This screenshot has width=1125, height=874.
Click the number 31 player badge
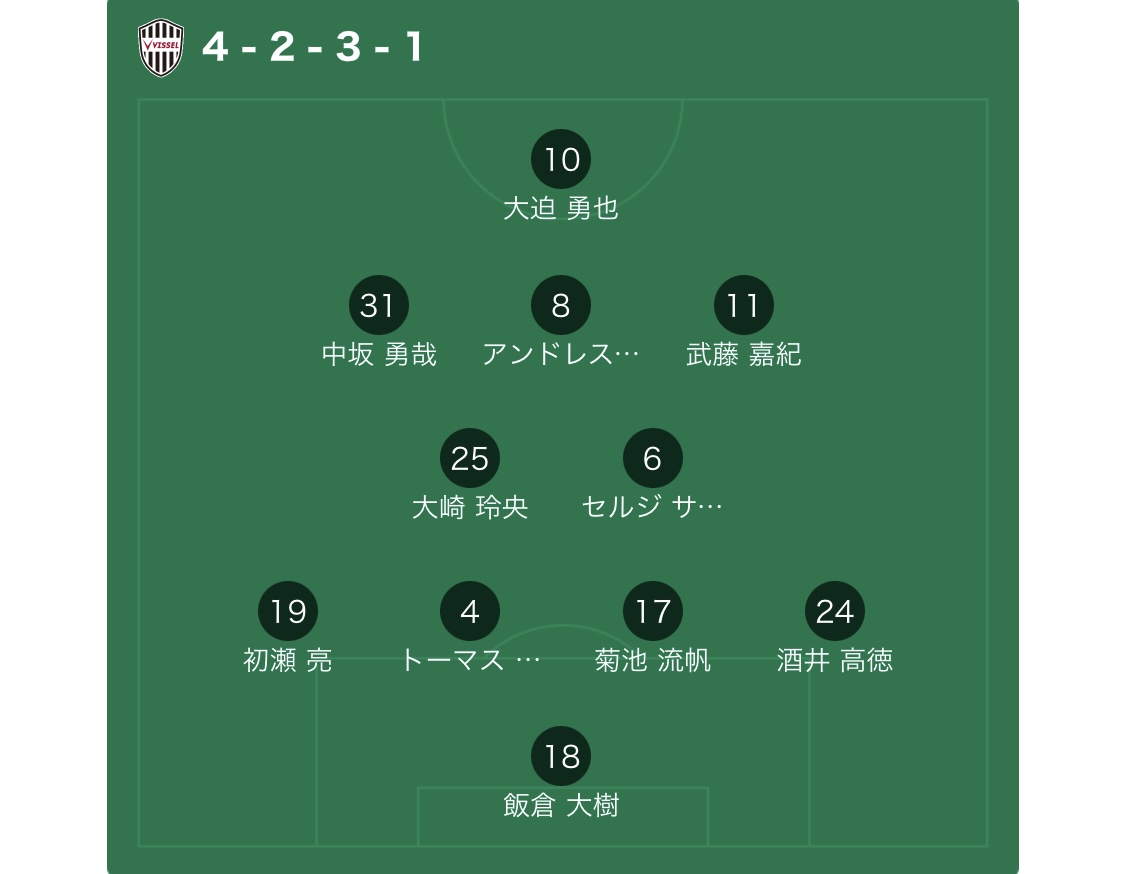pos(378,305)
